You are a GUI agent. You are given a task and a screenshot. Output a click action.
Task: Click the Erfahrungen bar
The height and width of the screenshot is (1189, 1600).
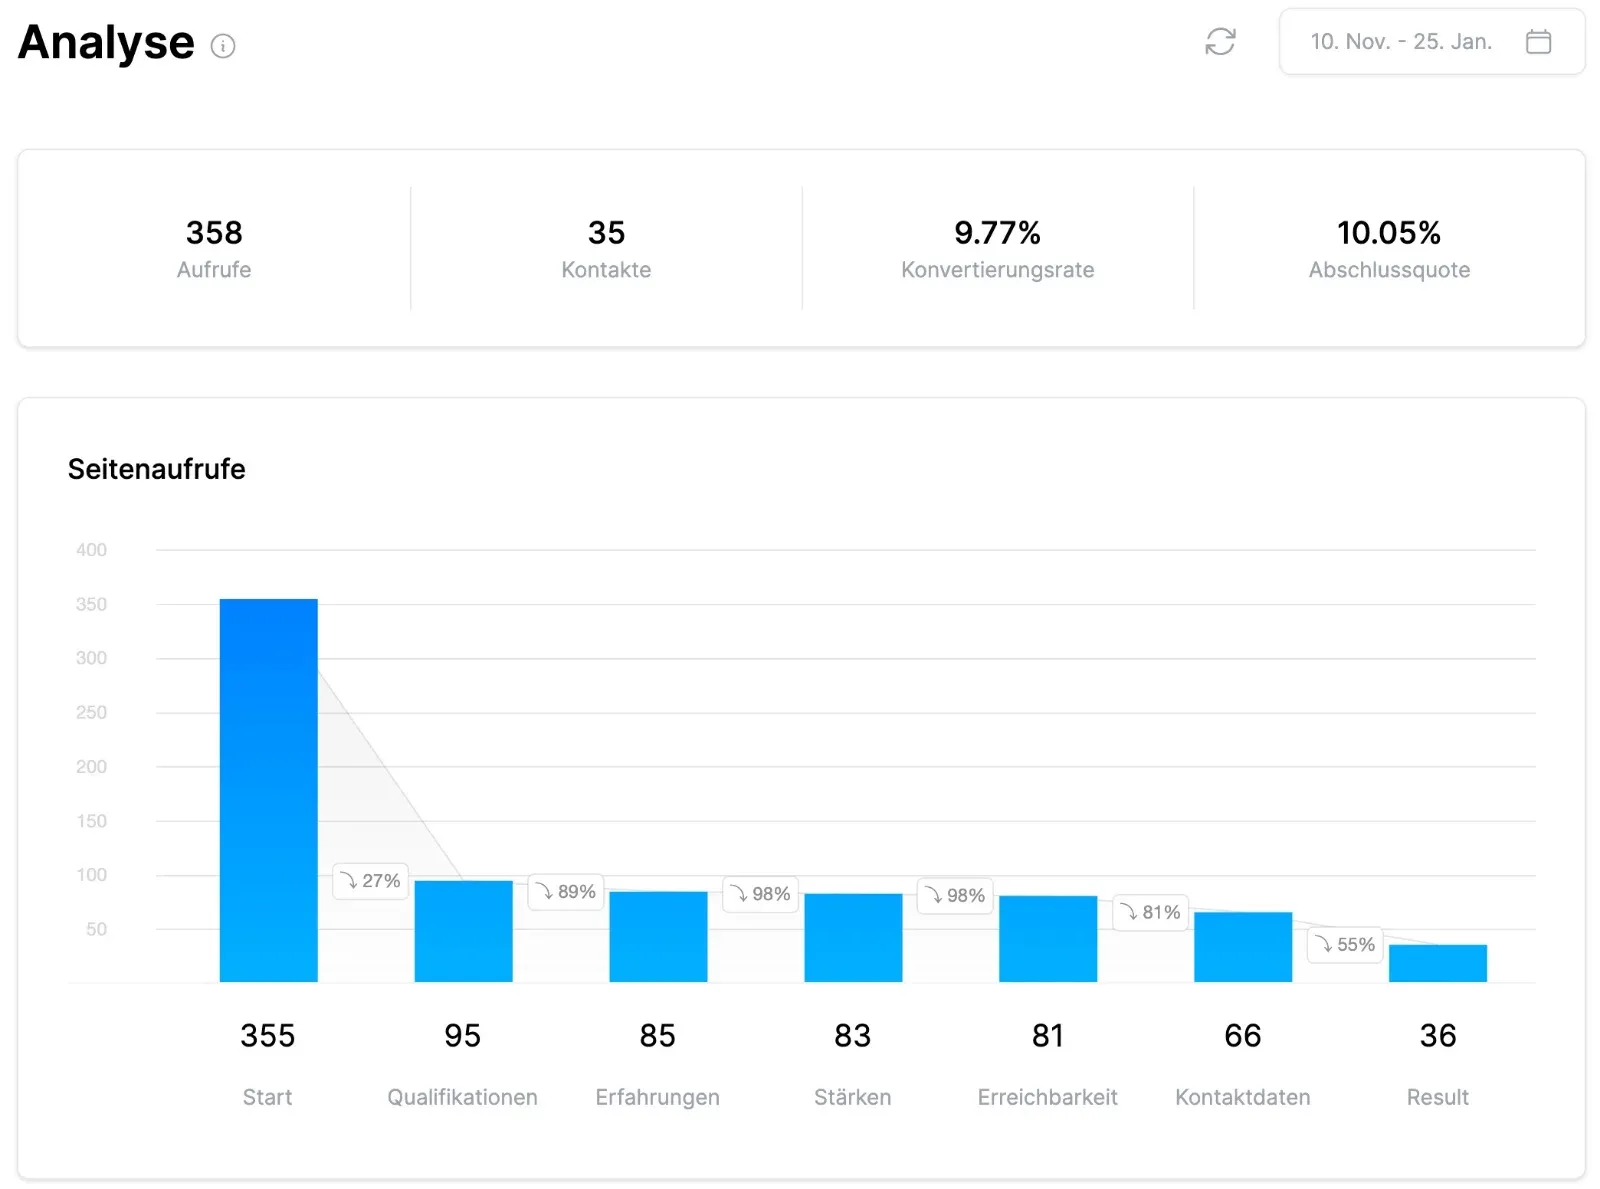[x=658, y=936]
